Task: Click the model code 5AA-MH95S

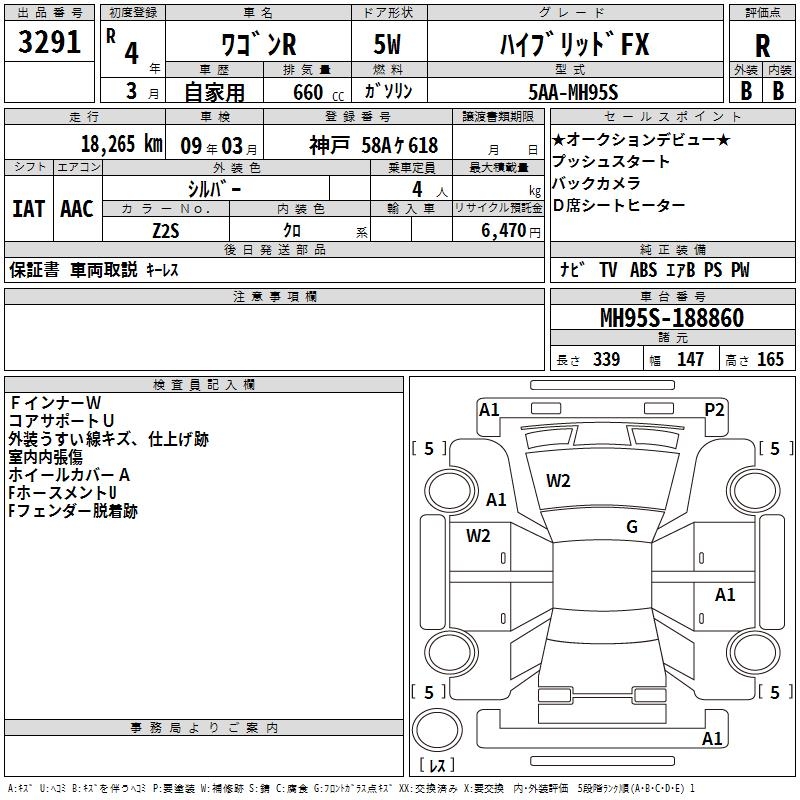Action: point(573,92)
